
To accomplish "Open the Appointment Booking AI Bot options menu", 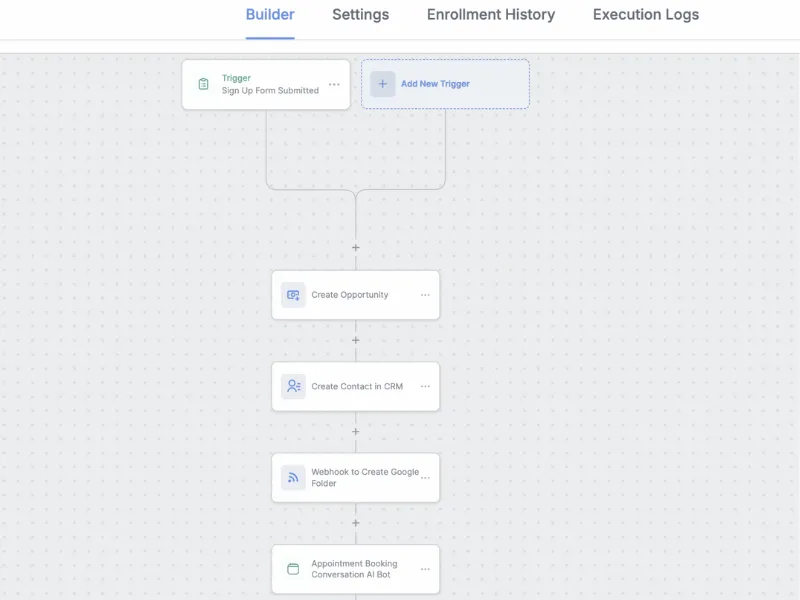I will [425, 569].
